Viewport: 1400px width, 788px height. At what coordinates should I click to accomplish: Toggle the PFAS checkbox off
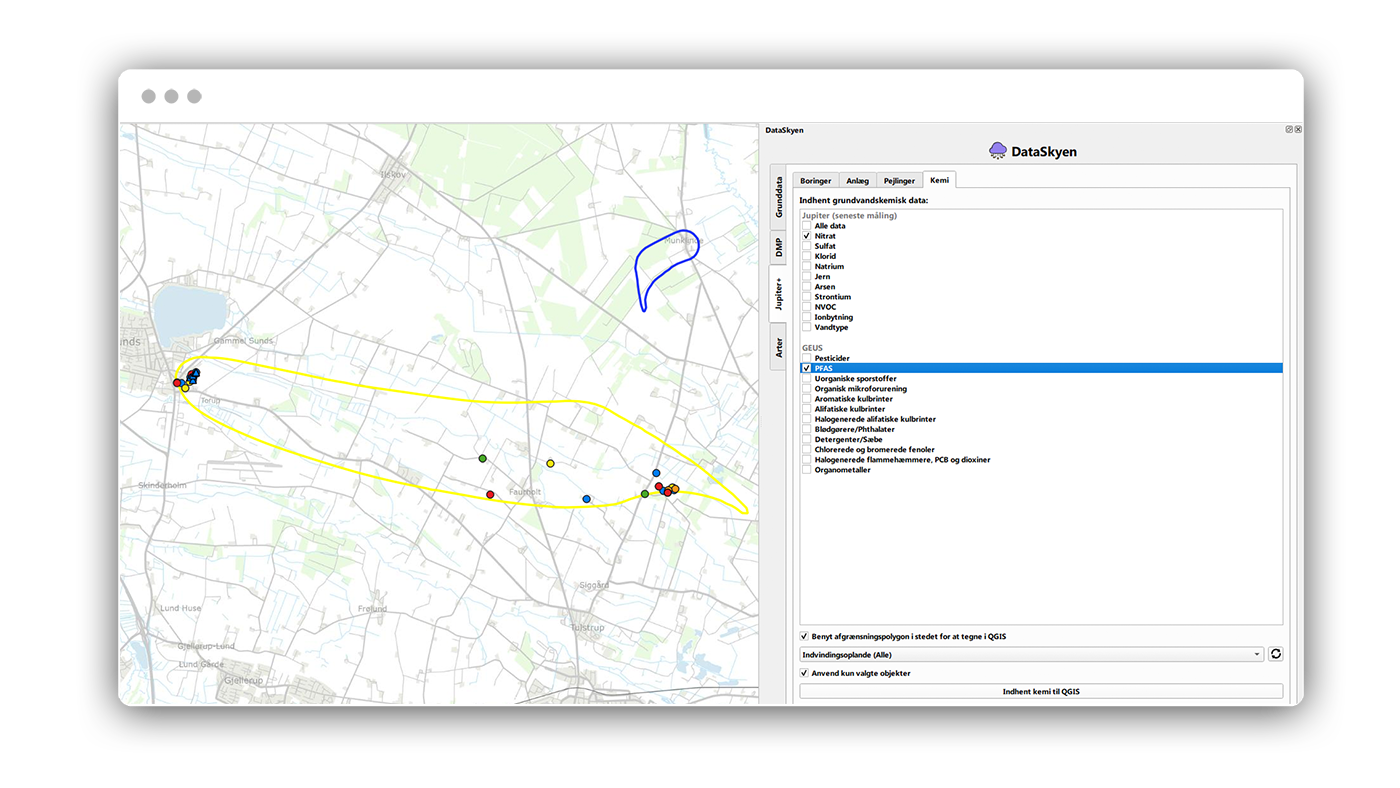(x=806, y=368)
